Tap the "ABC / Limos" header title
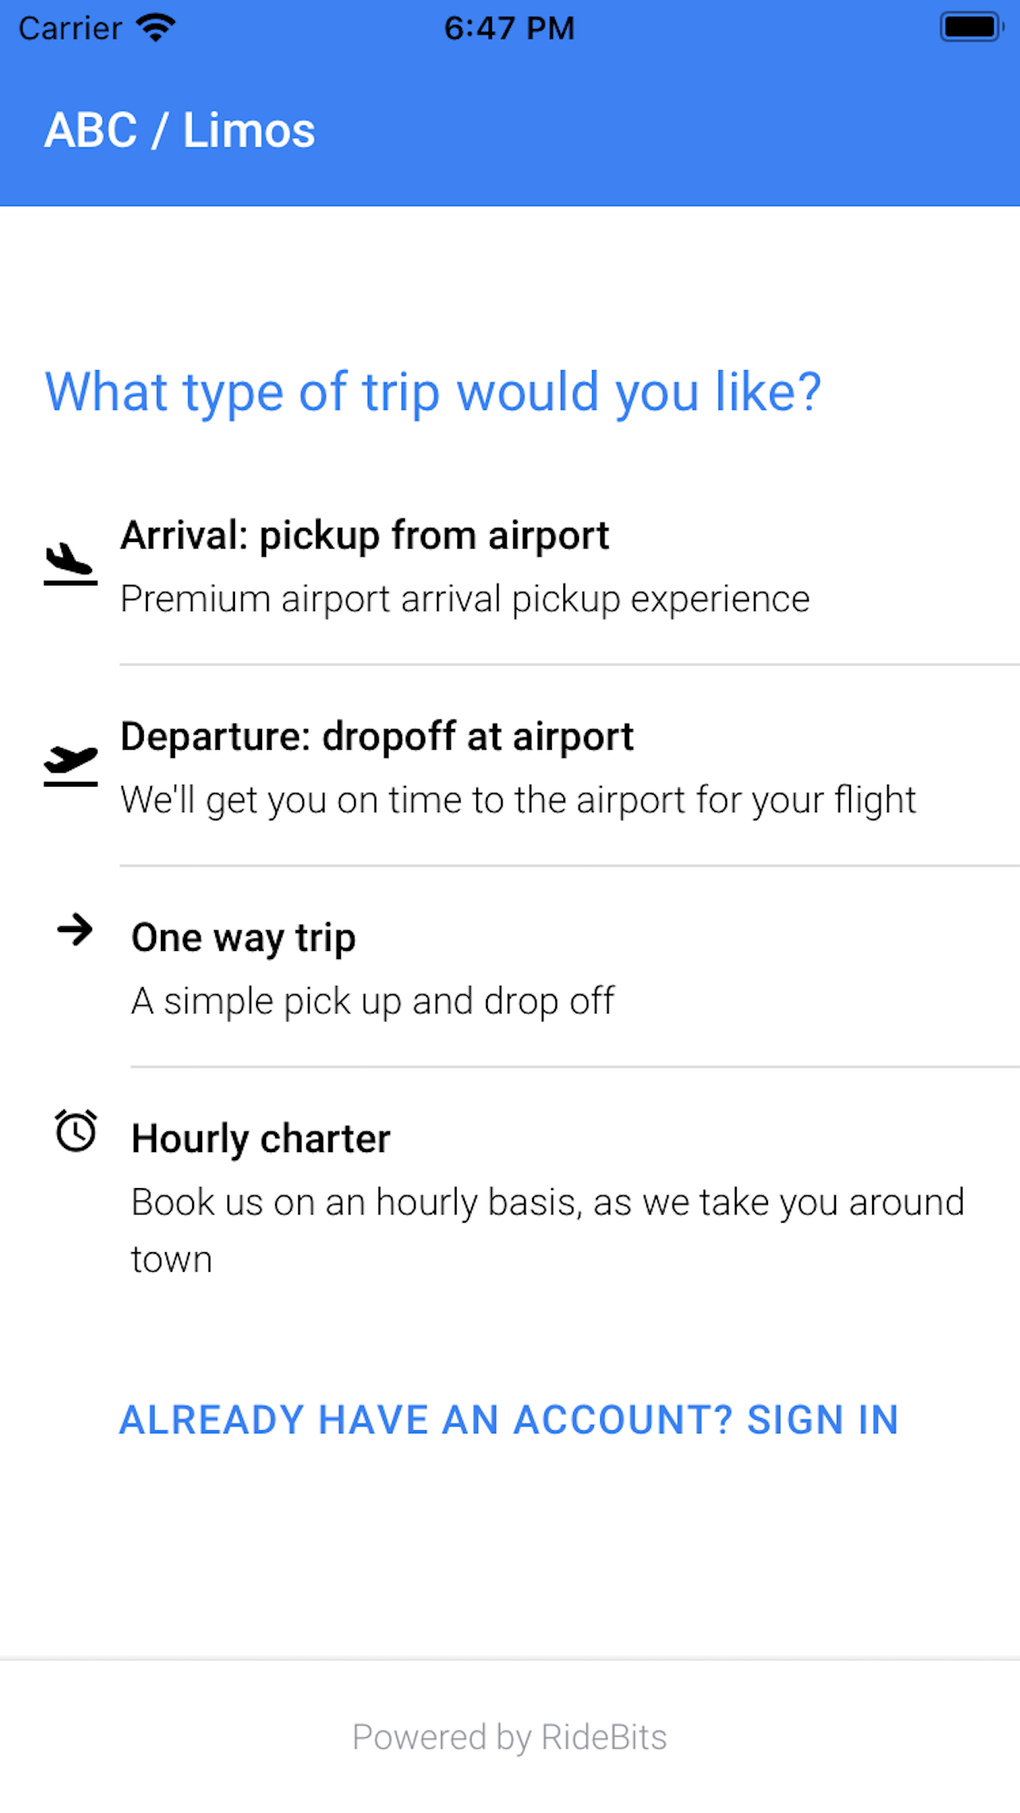Viewport: 1020px width, 1813px height. click(180, 131)
